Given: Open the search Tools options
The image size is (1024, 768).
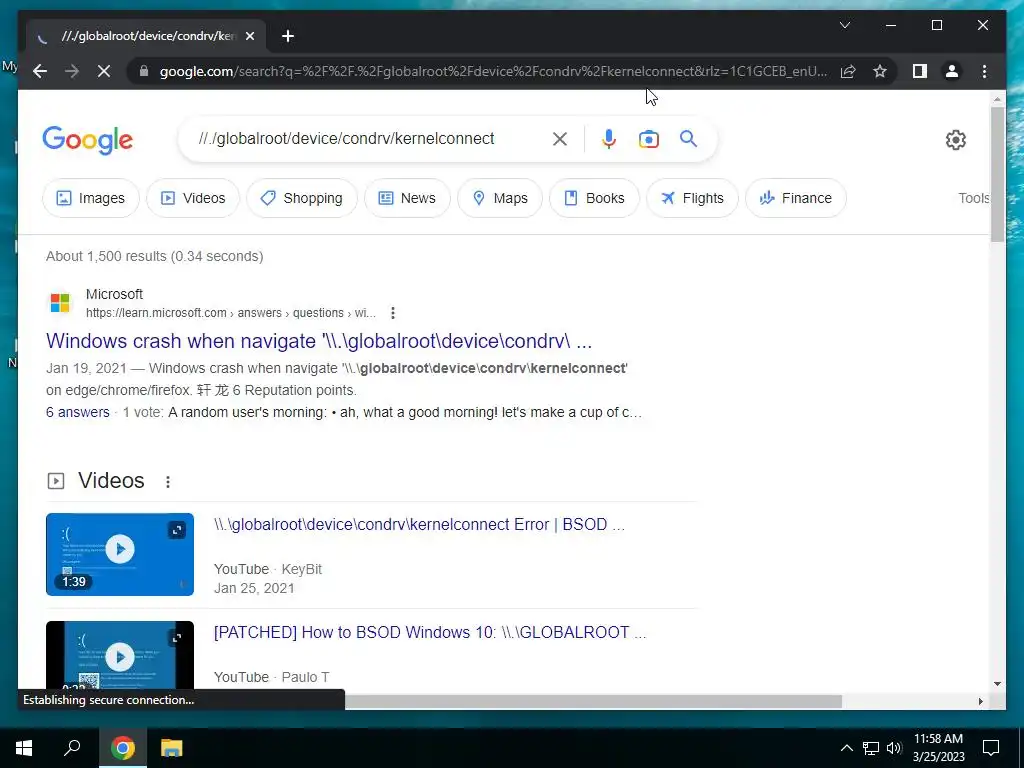Looking at the screenshot, I should (974, 198).
